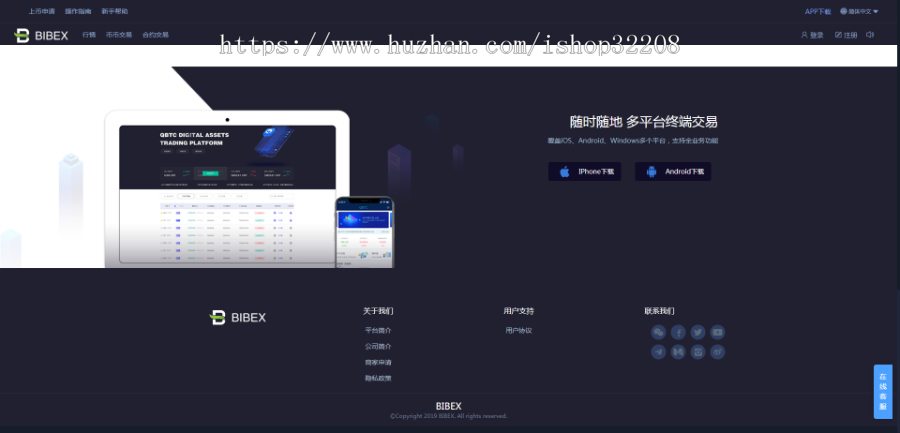Screen dimensions: 900x433
Task: Click the 关于我们 footer heading
Action: pyautogui.click(x=378, y=311)
